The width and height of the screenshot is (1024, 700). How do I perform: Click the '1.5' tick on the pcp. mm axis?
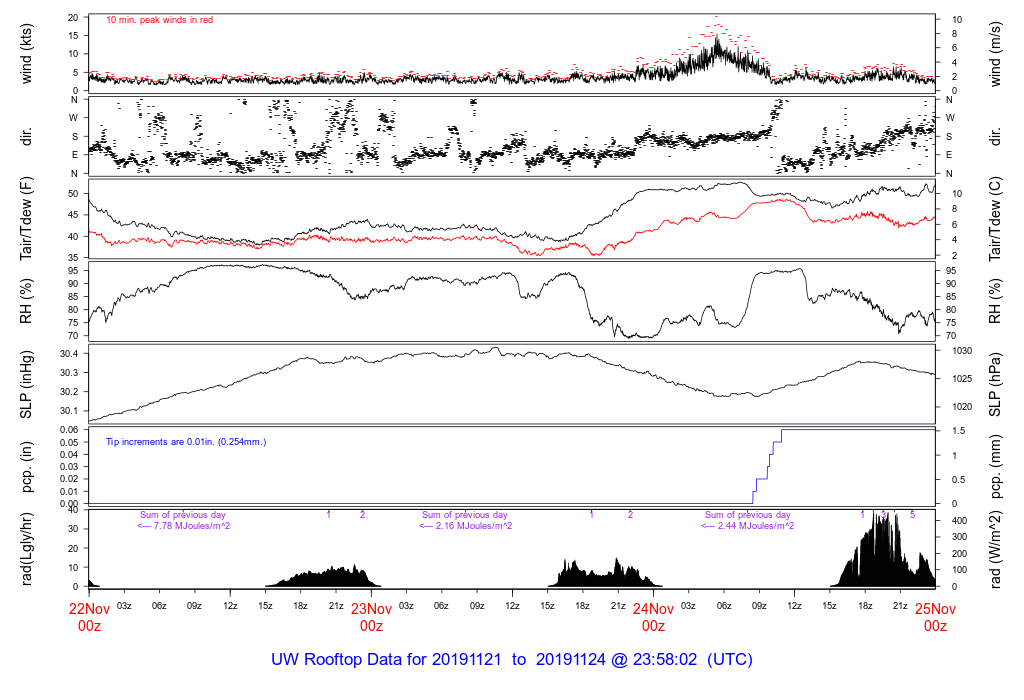click(x=959, y=431)
